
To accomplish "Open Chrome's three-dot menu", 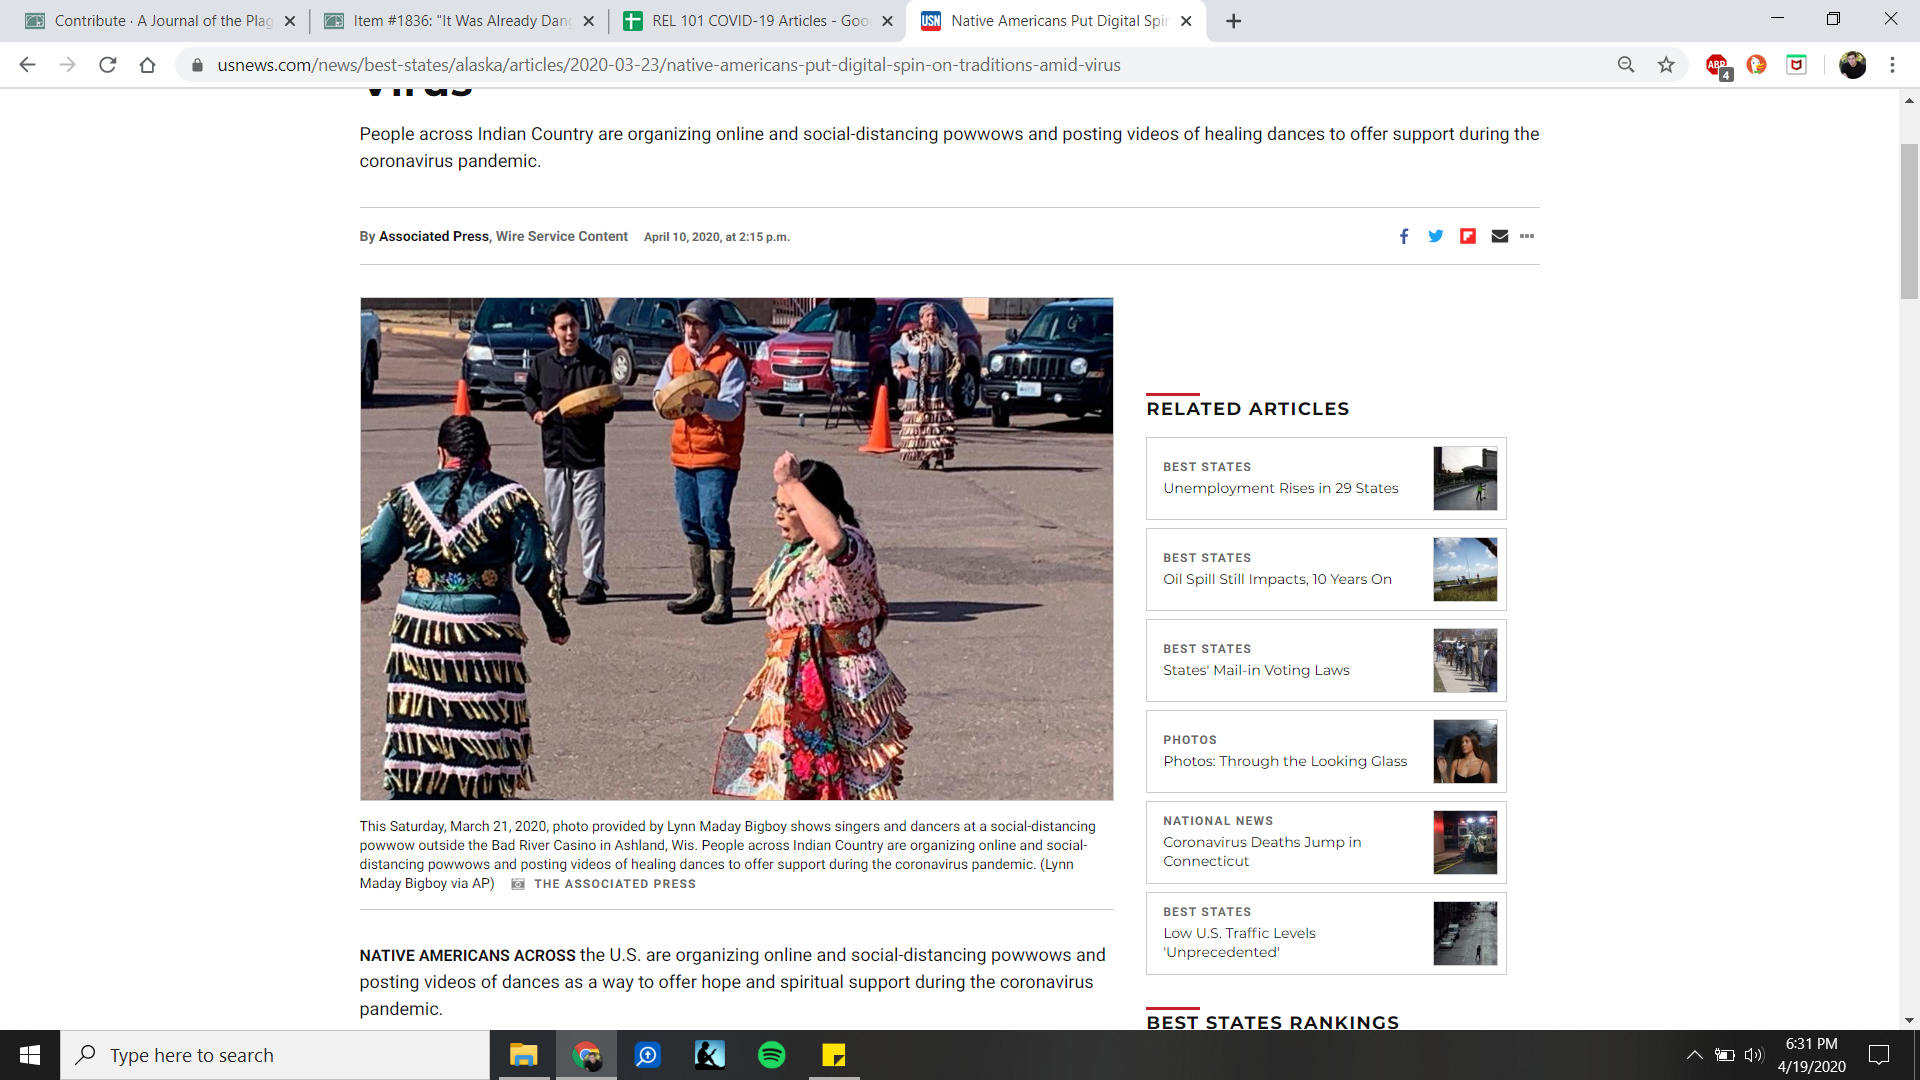I will (1892, 65).
